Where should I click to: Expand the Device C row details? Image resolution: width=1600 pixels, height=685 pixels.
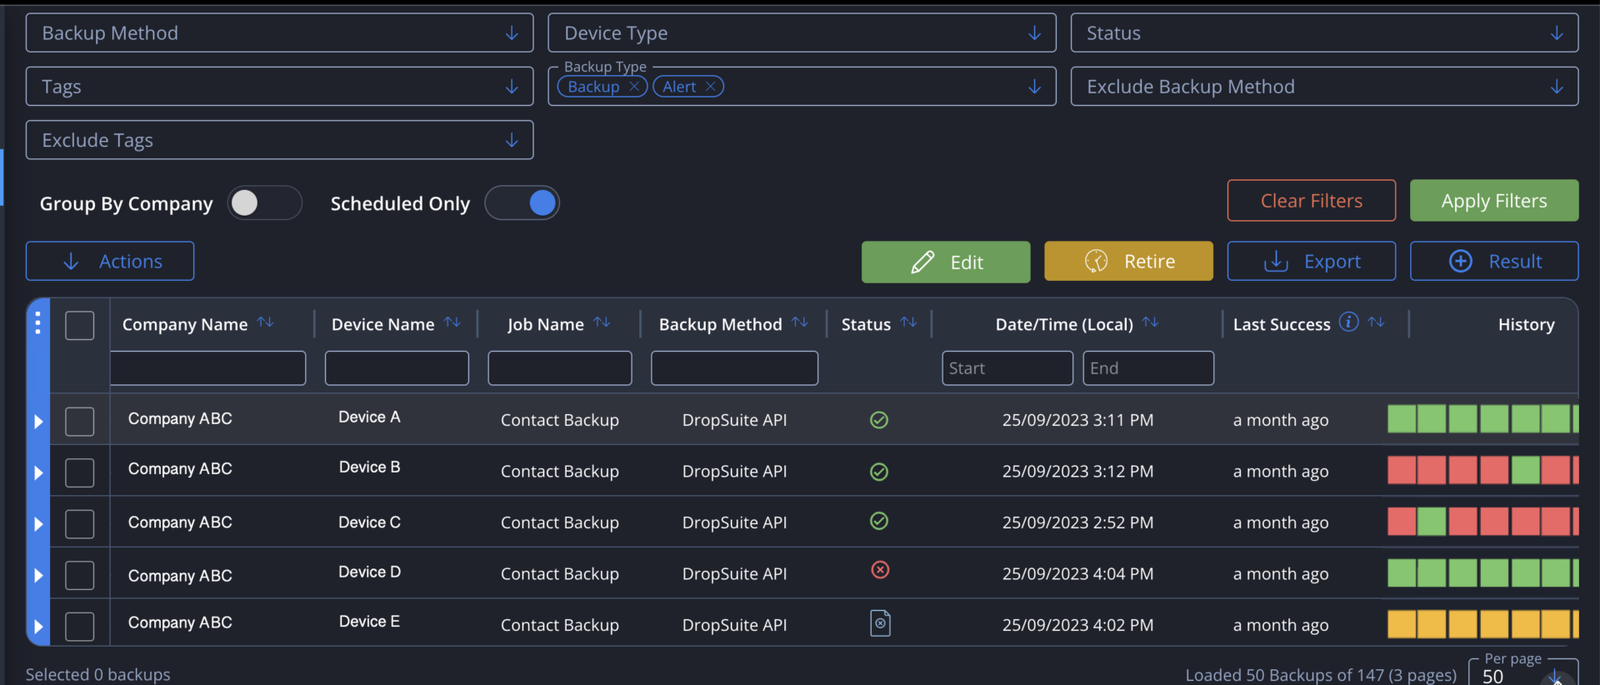point(38,524)
